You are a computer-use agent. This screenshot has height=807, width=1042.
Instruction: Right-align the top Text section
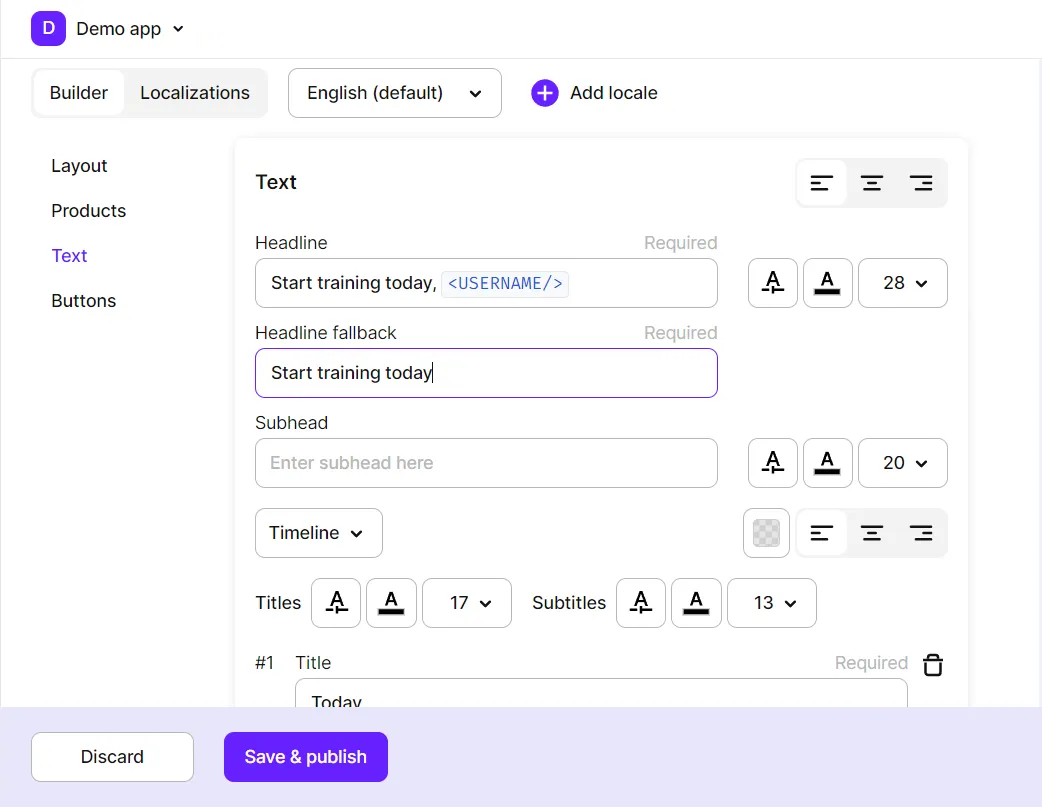click(x=921, y=183)
